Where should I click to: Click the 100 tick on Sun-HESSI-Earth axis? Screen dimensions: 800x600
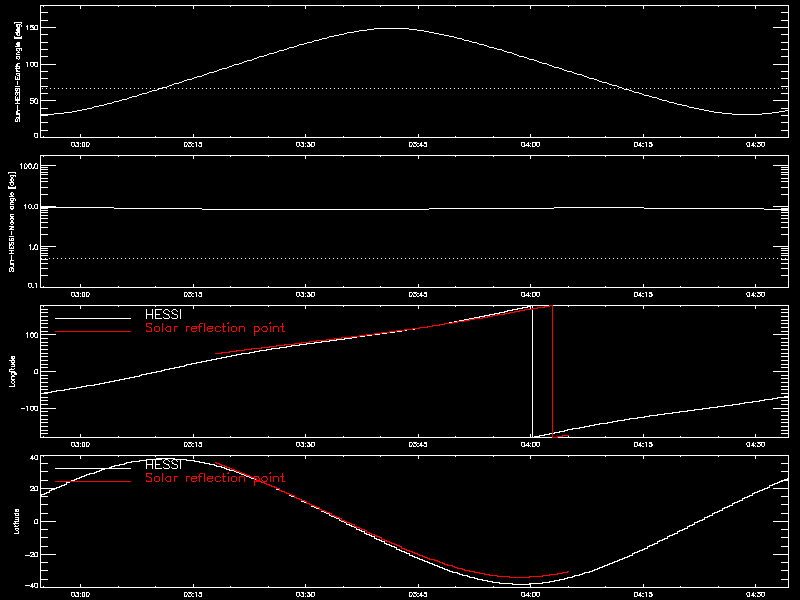tap(32, 64)
